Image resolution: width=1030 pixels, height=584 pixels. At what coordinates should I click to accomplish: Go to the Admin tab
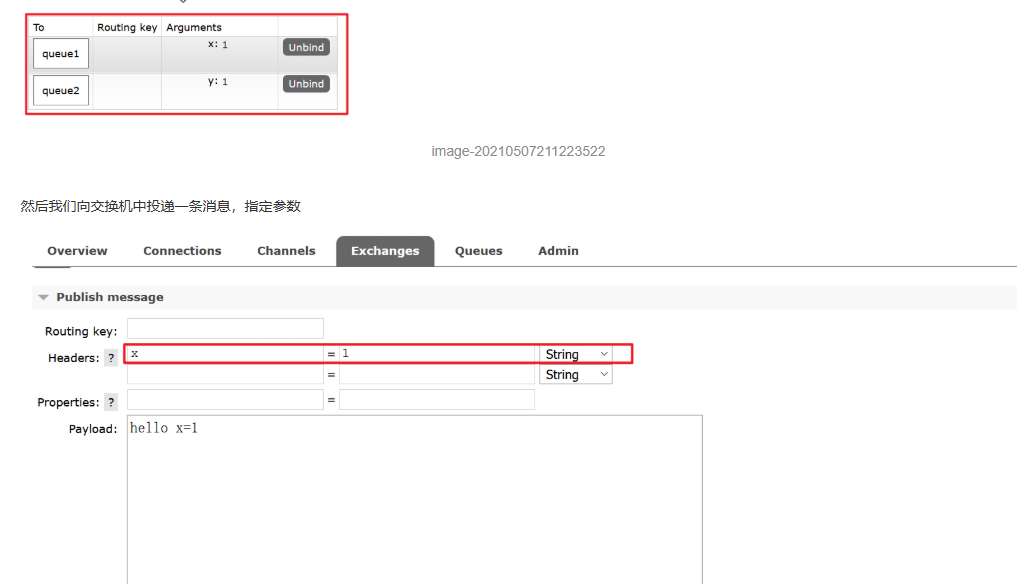click(x=558, y=251)
